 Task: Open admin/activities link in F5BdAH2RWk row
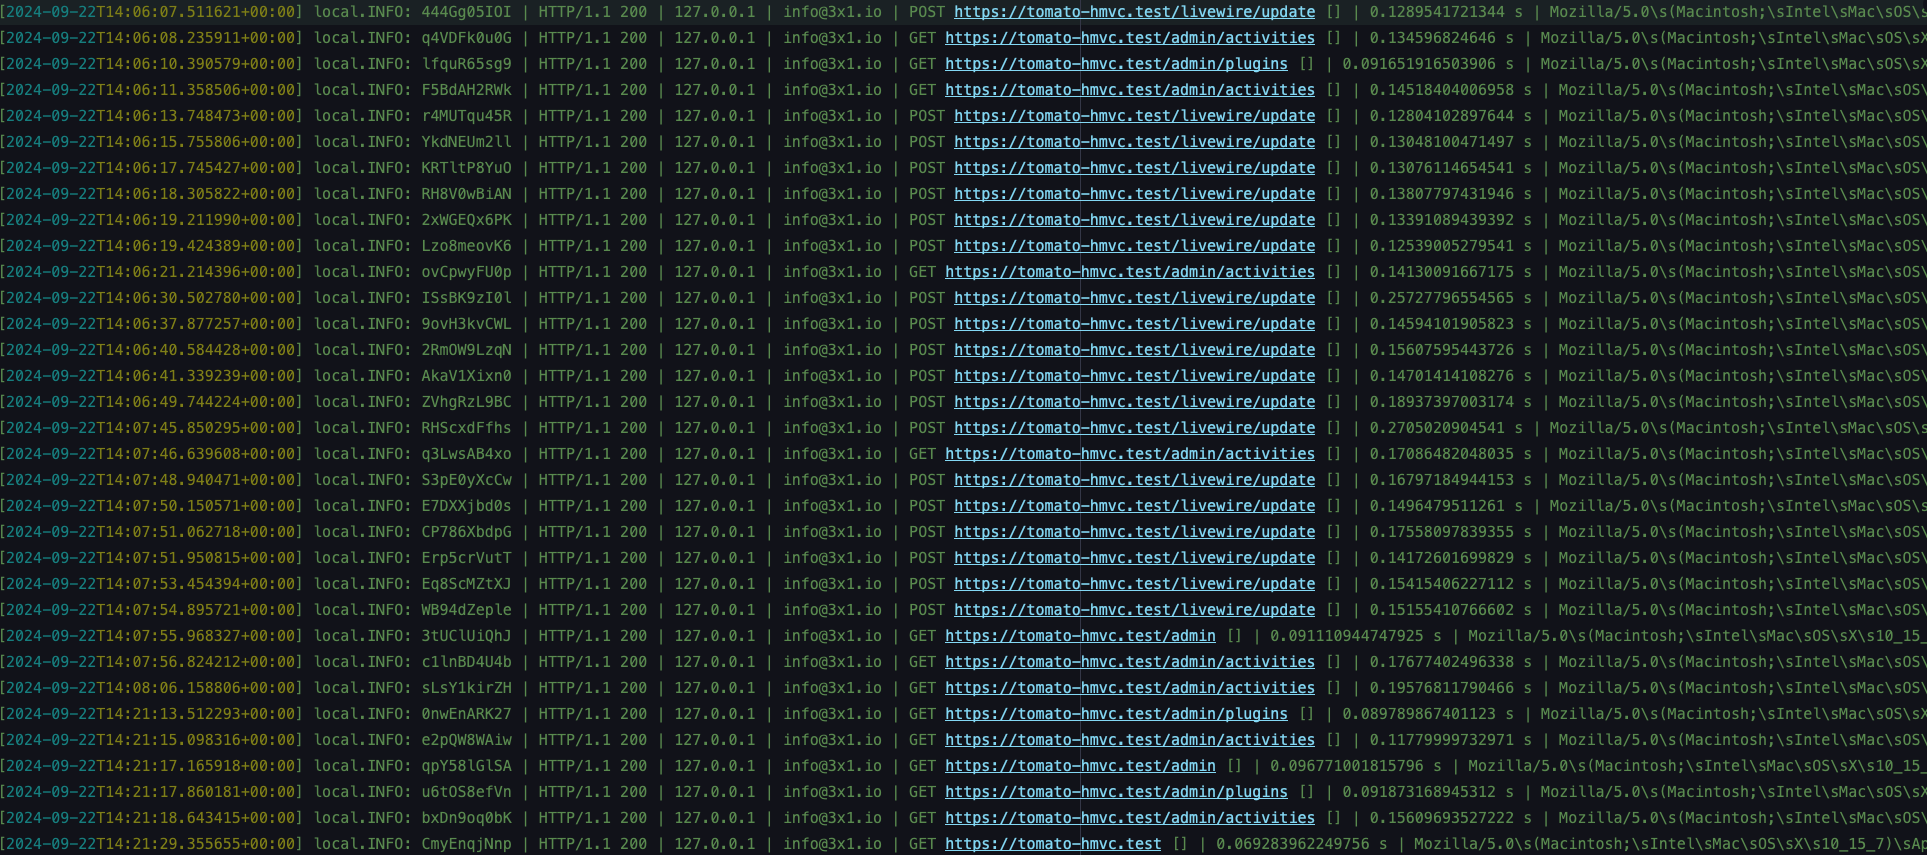point(1130,90)
